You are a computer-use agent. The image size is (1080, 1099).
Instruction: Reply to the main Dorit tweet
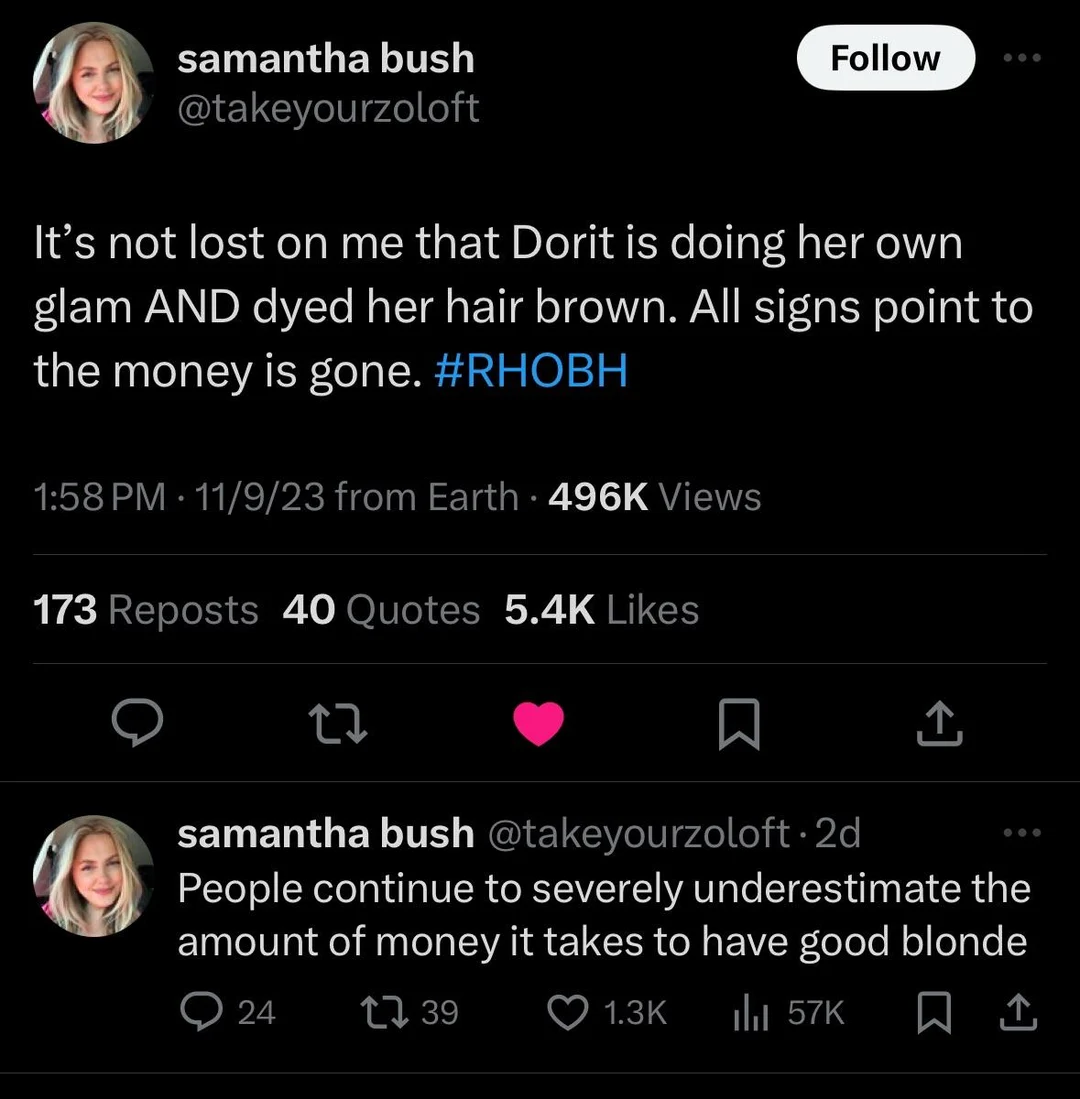click(135, 724)
